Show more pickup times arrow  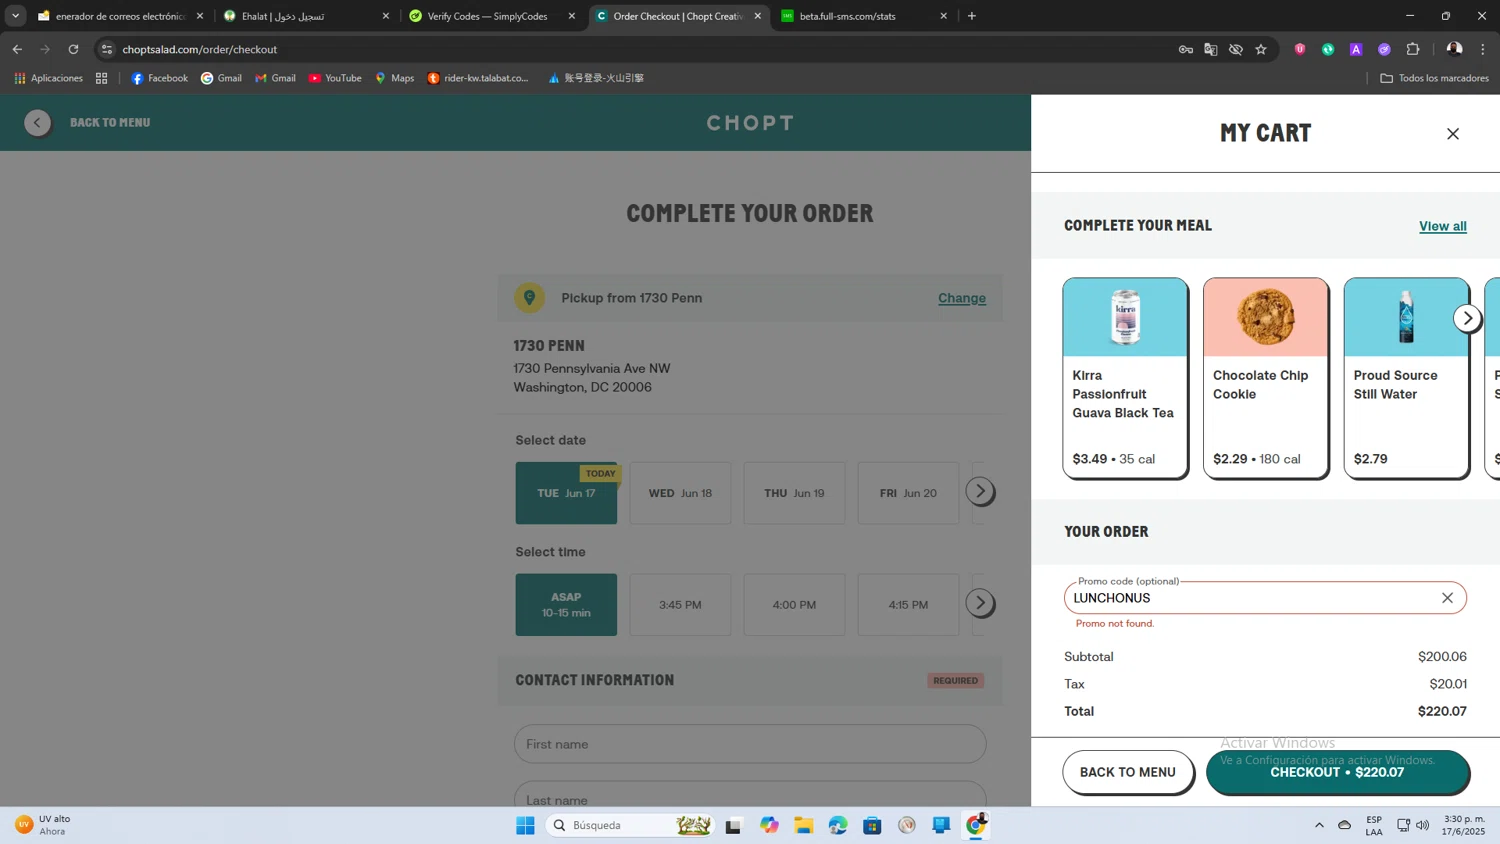(980, 603)
